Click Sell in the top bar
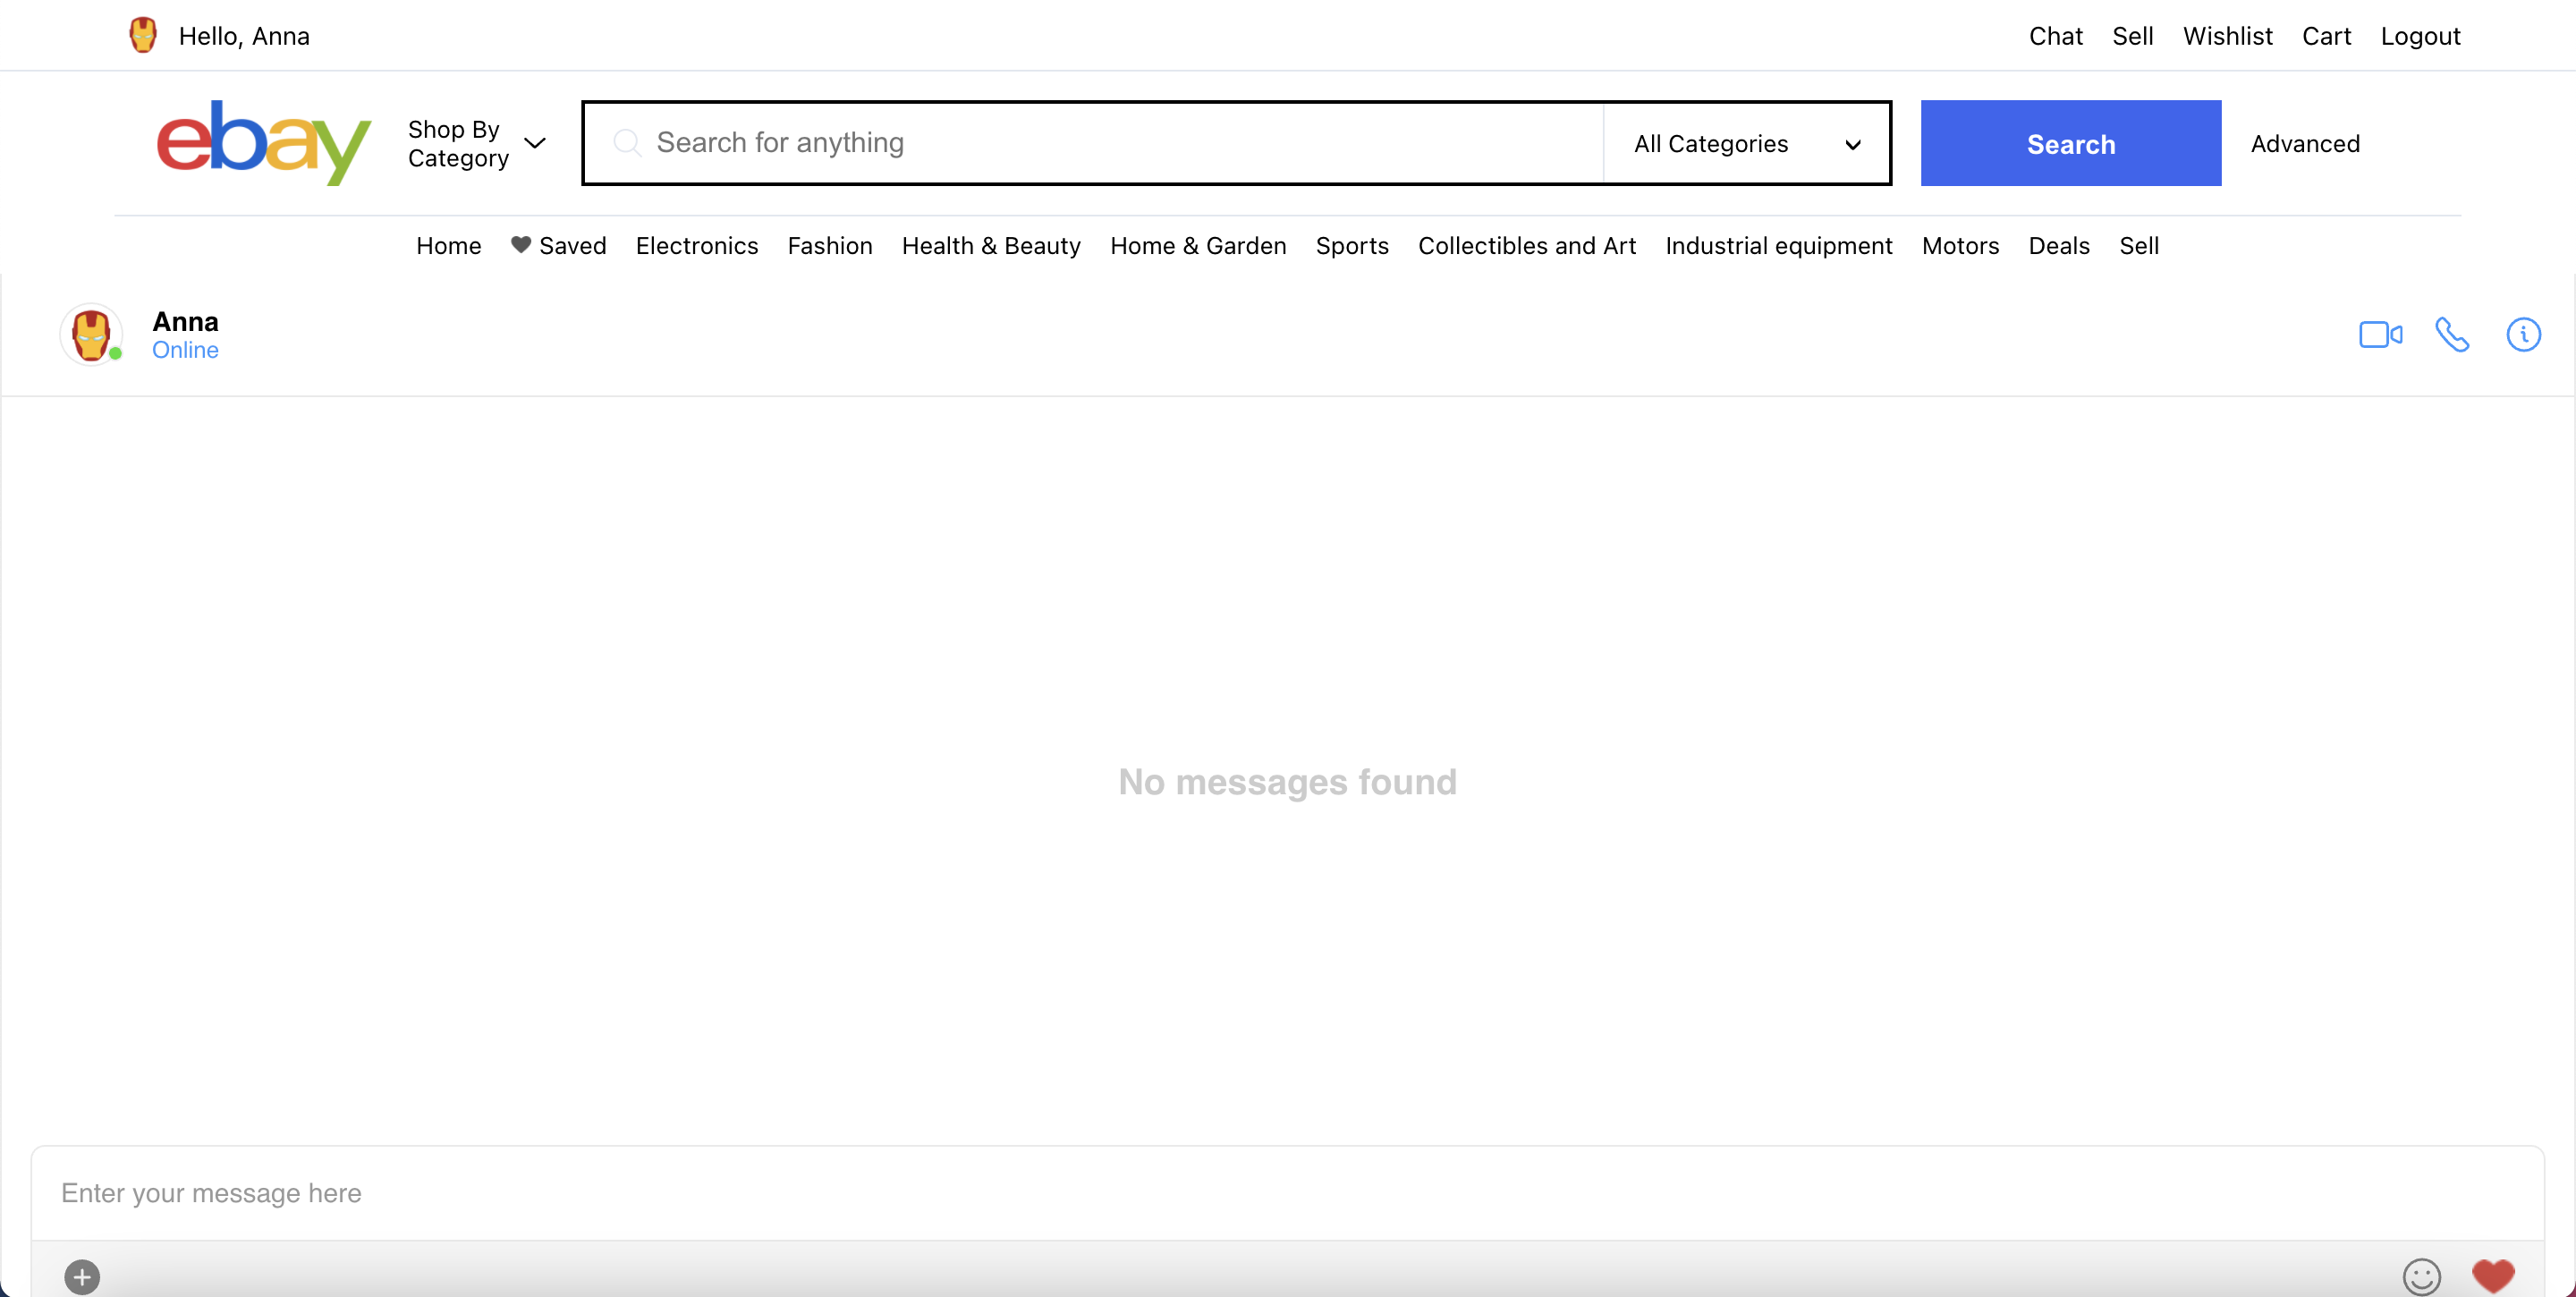This screenshot has width=2576, height=1297. pos(2132,36)
